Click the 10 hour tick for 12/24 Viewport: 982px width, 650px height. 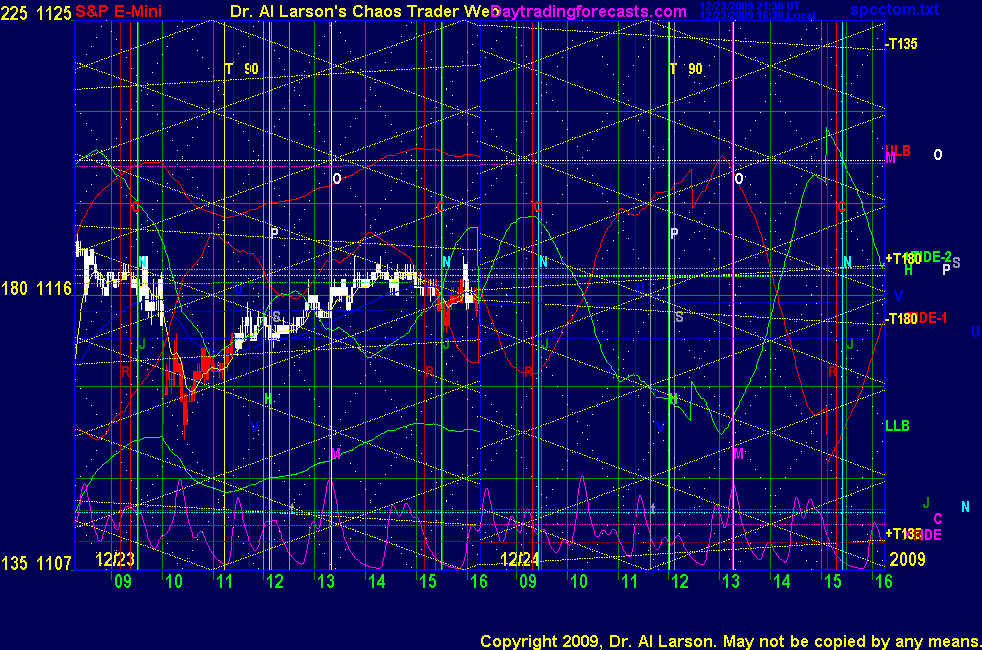(x=579, y=581)
